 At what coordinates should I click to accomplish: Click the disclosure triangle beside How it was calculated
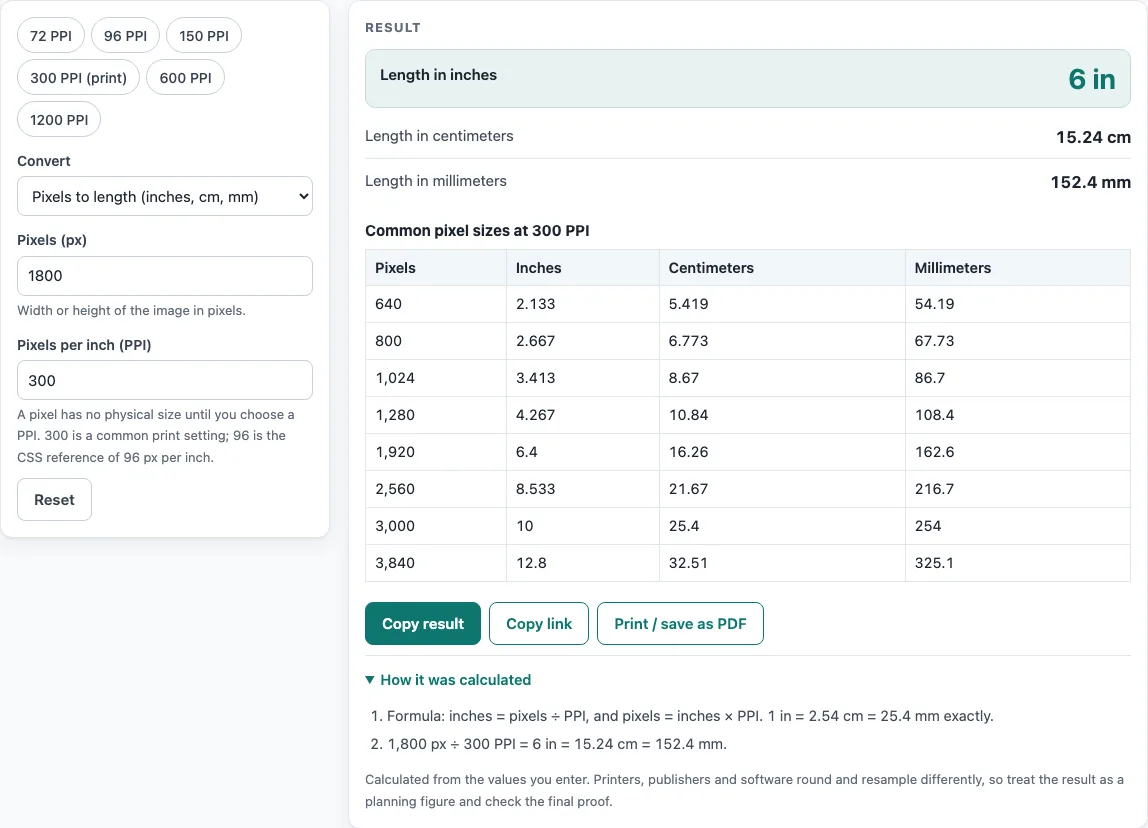point(370,680)
